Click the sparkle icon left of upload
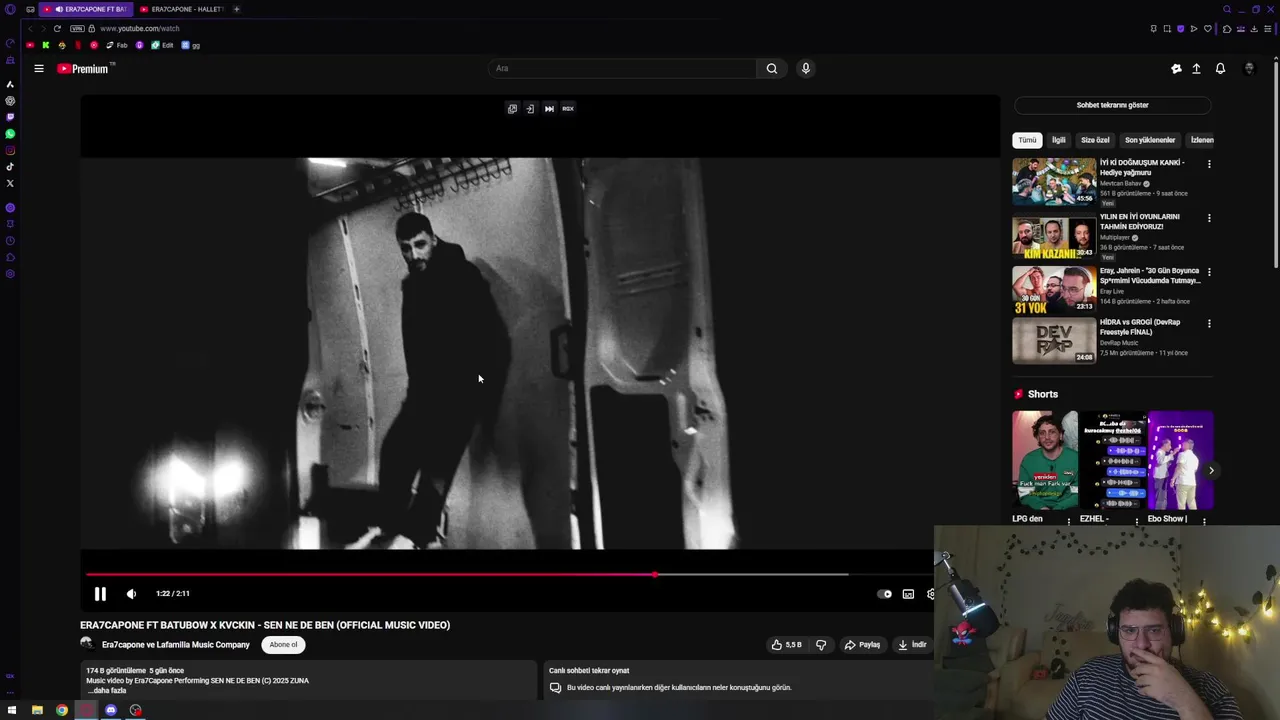Image resolution: width=1280 pixels, height=720 pixels. (x=1176, y=69)
